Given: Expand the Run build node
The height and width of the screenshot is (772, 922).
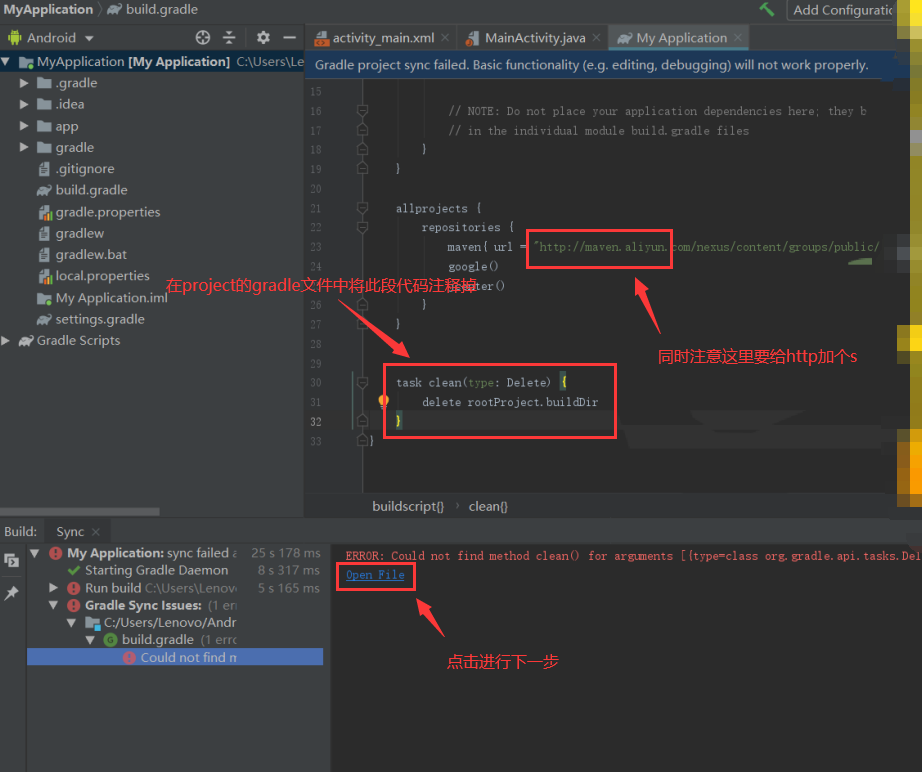Looking at the screenshot, I should (54, 587).
